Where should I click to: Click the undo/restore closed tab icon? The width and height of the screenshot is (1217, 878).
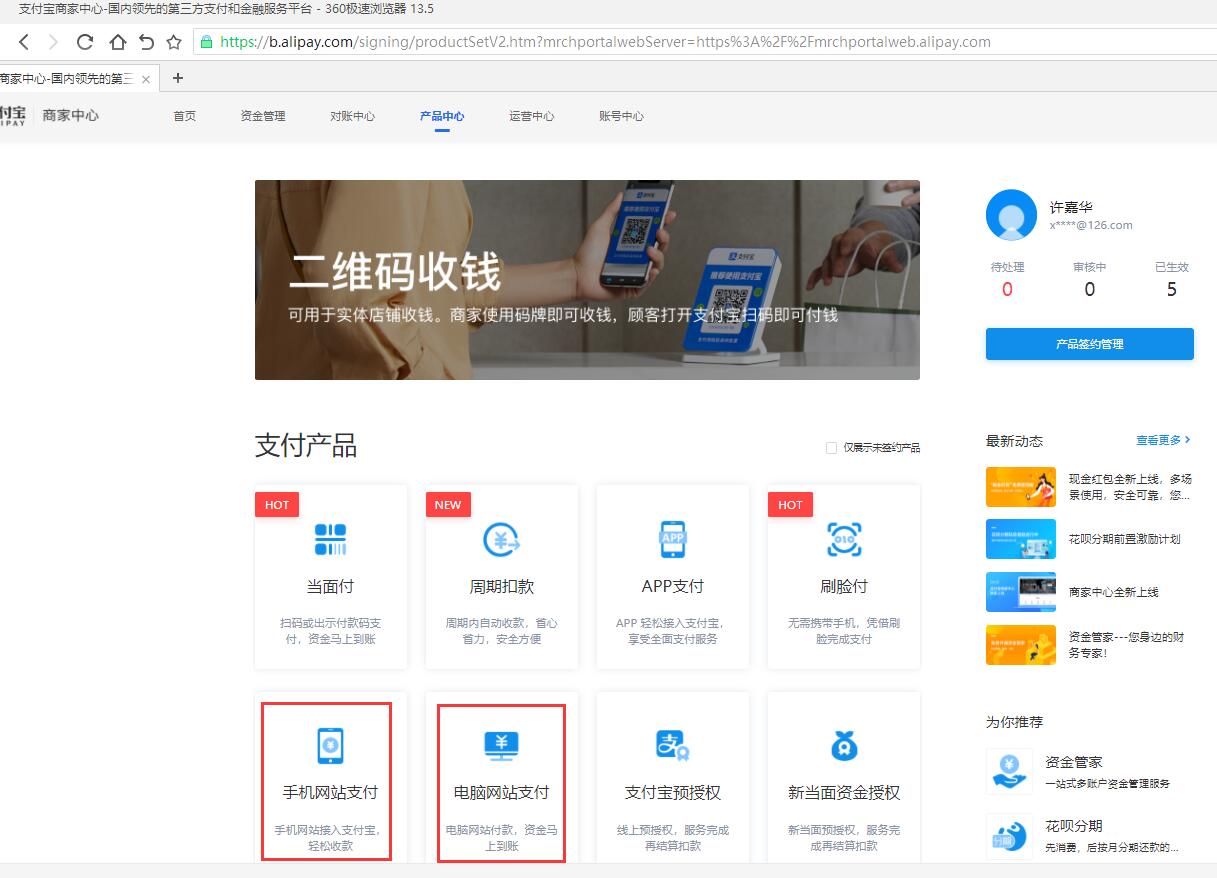tap(146, 42)
